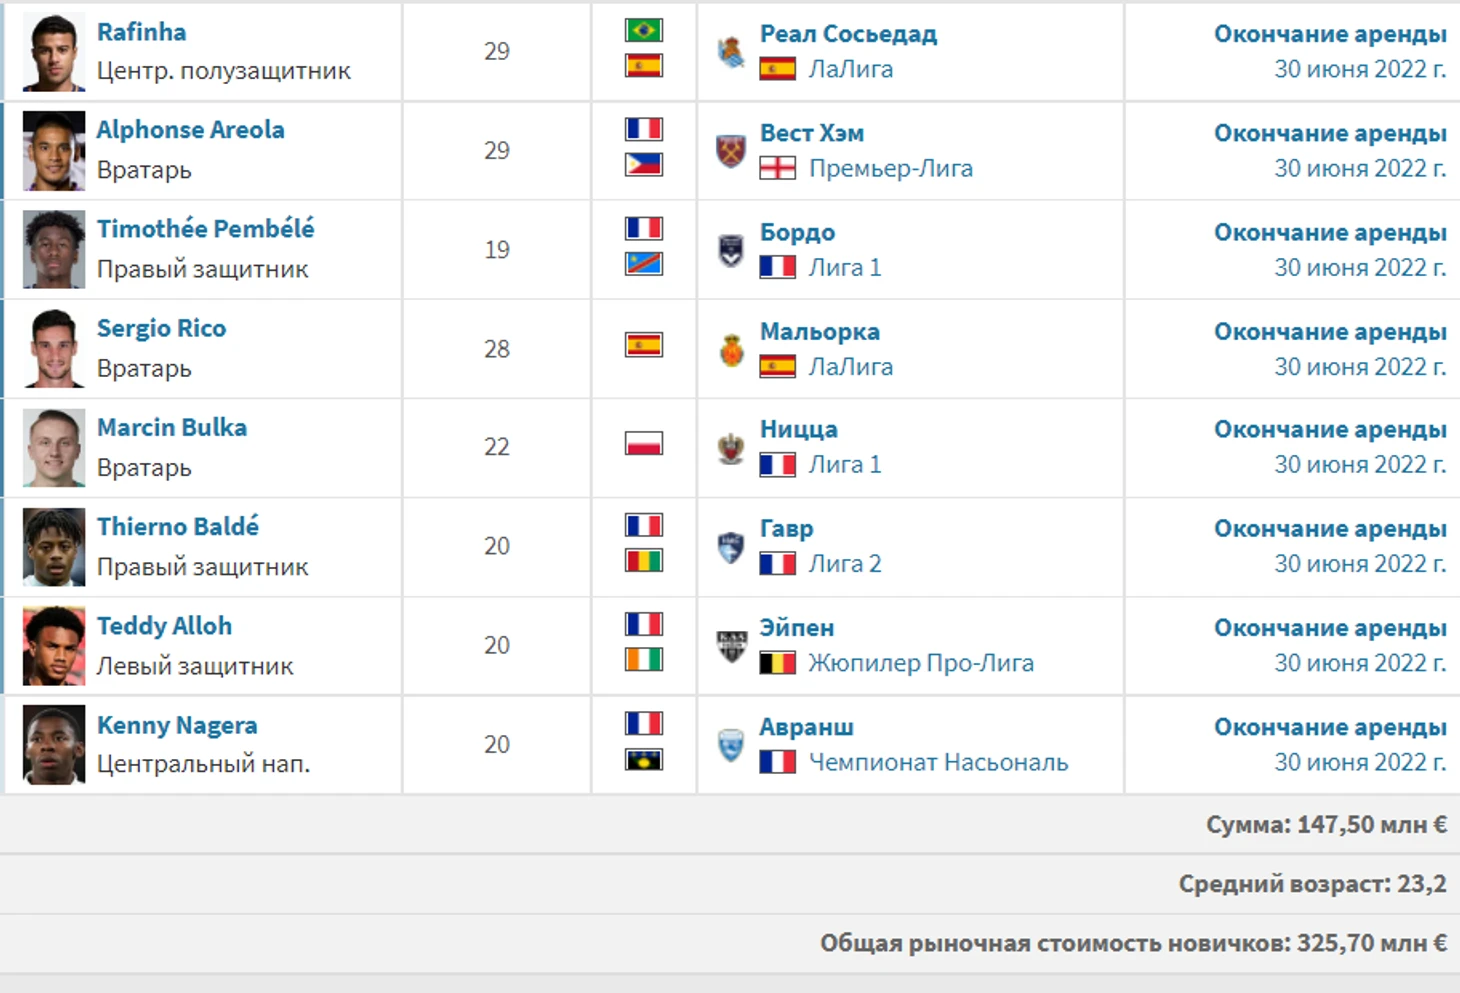Click the Poland flag next to Marcin Bulka

644,443
